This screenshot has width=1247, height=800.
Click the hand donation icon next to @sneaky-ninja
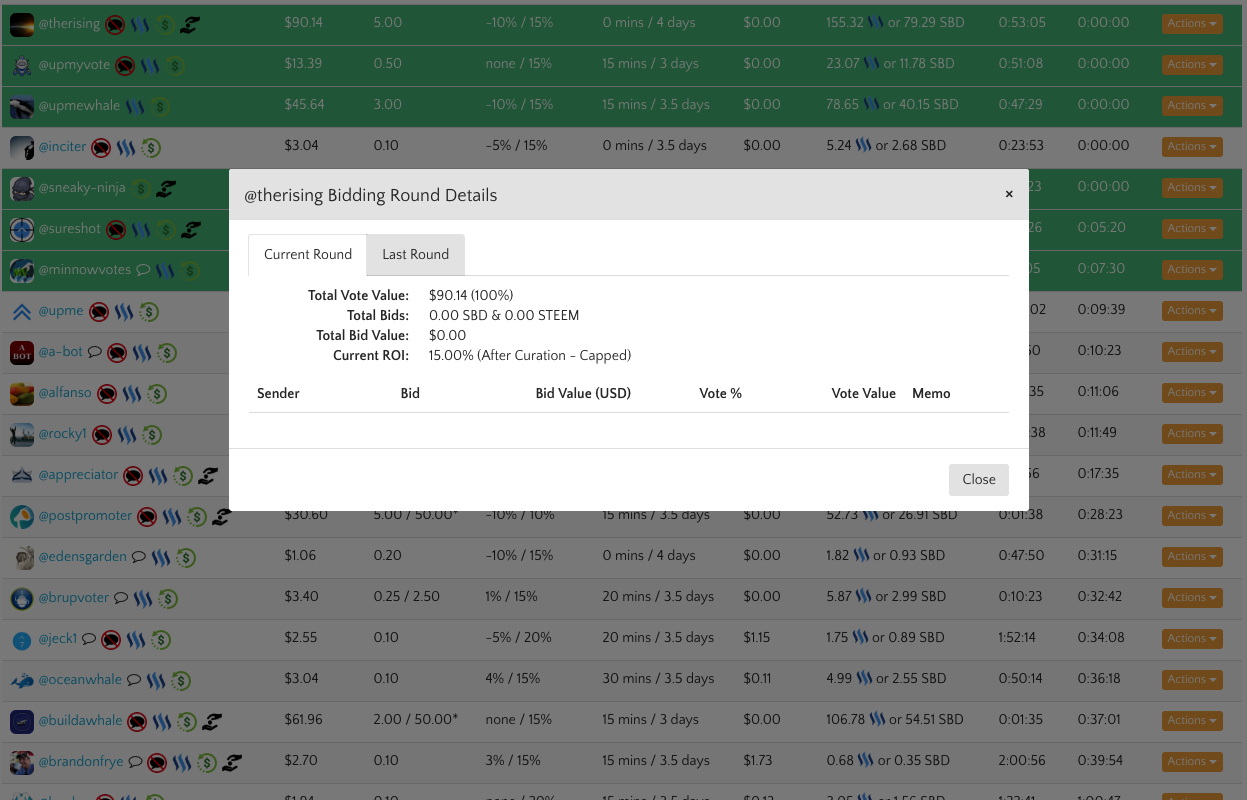click(x=166, y=188)
